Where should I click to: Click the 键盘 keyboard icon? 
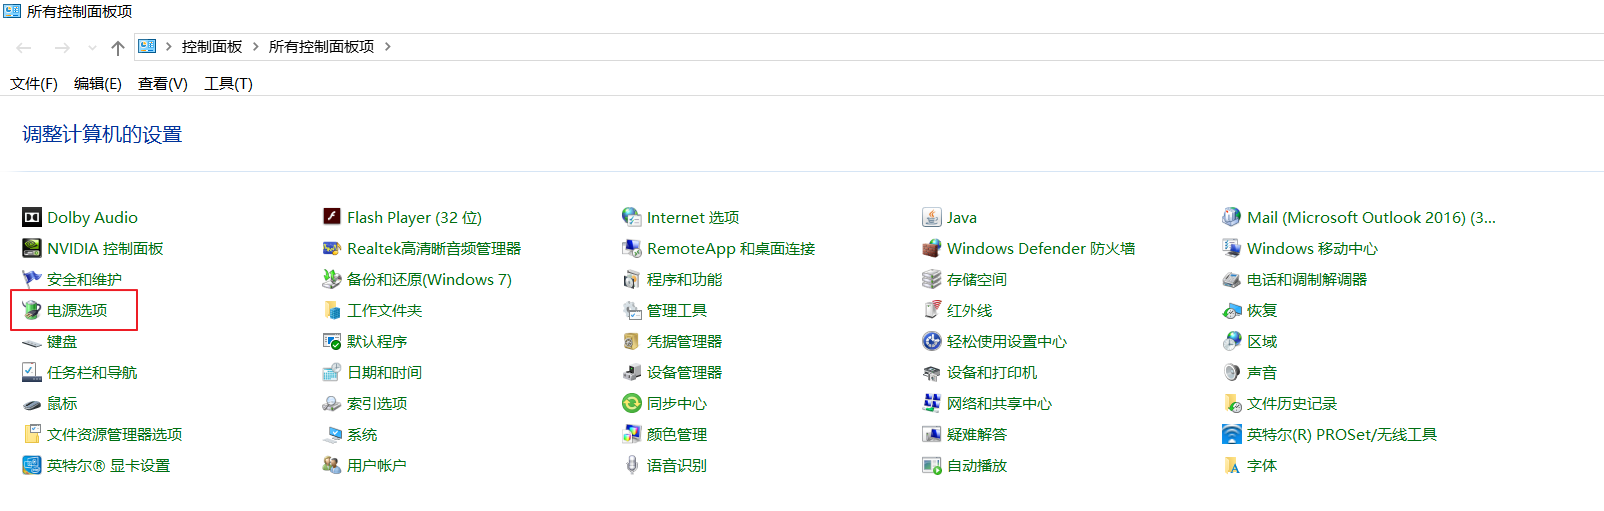[x=32, y=342]
